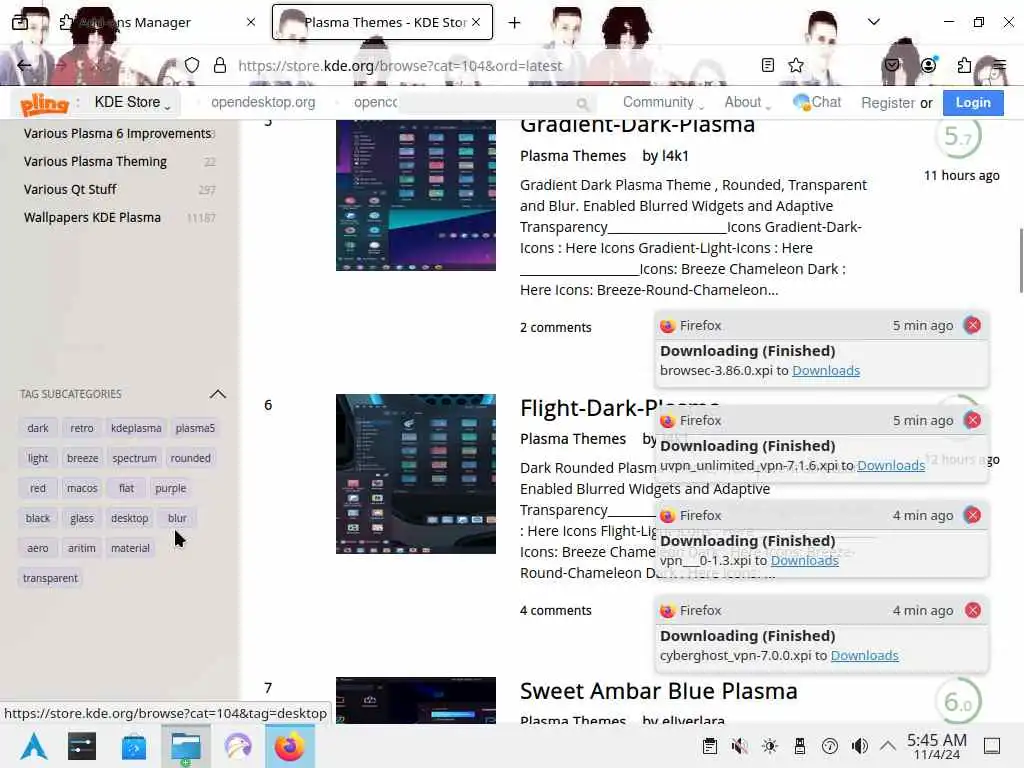
Task: Open the Chat link
Action: tap(817, 102)
